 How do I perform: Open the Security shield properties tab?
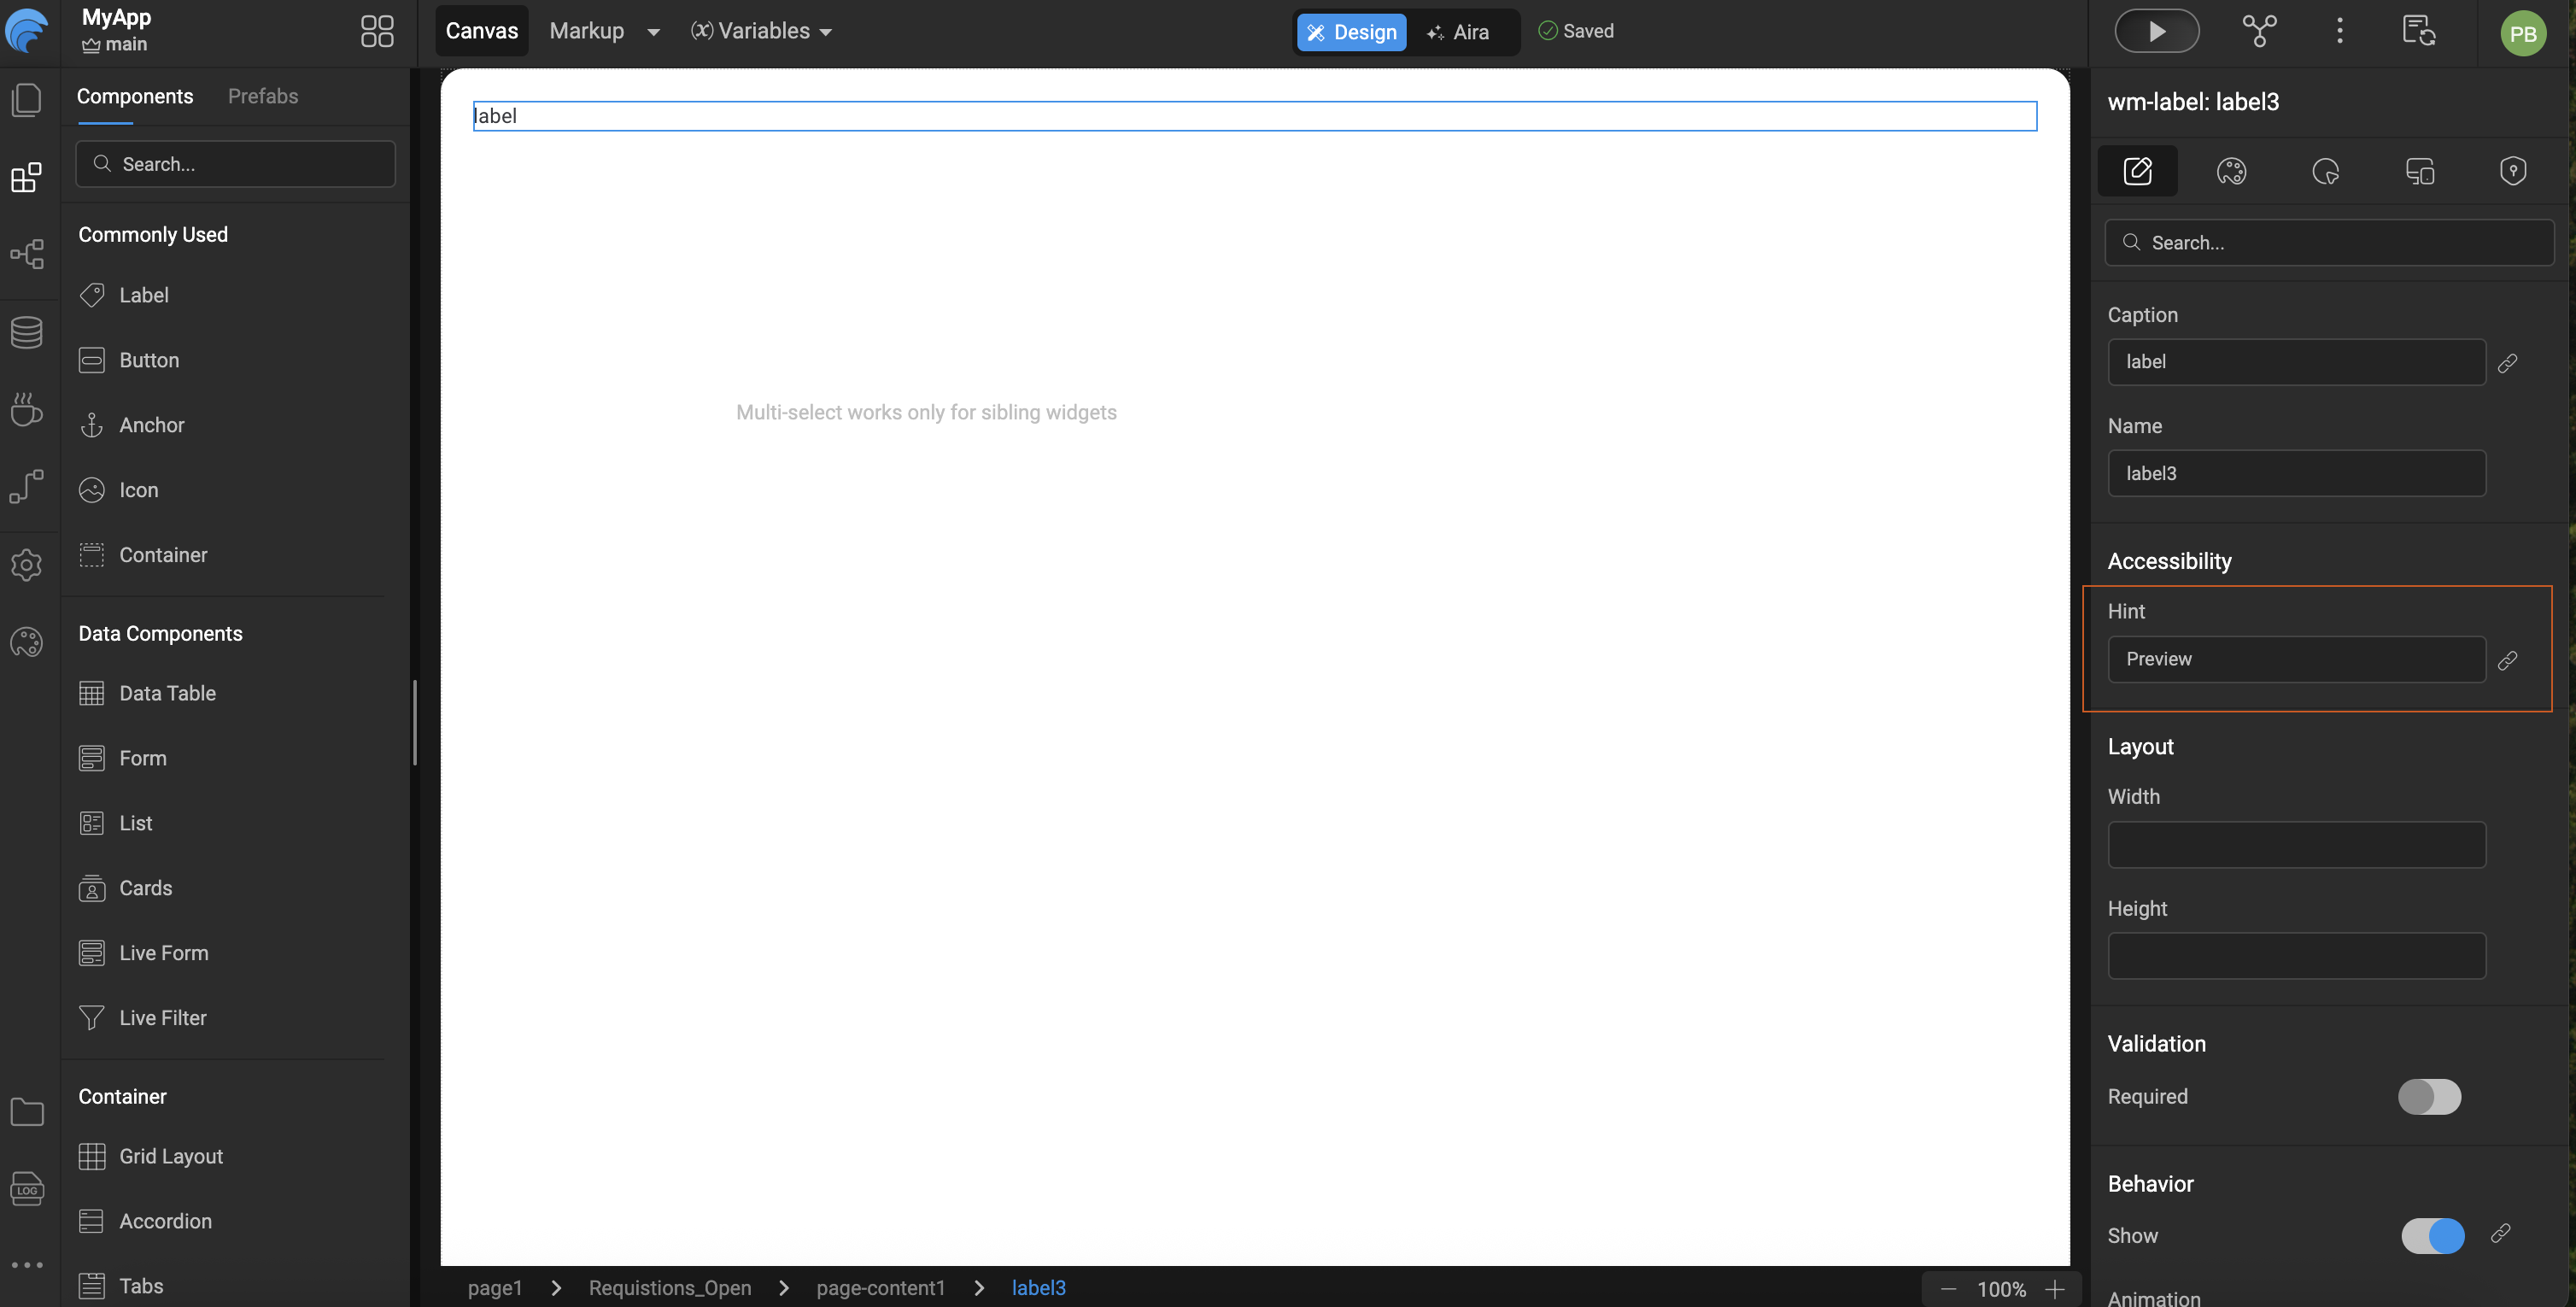[2512, 171]
